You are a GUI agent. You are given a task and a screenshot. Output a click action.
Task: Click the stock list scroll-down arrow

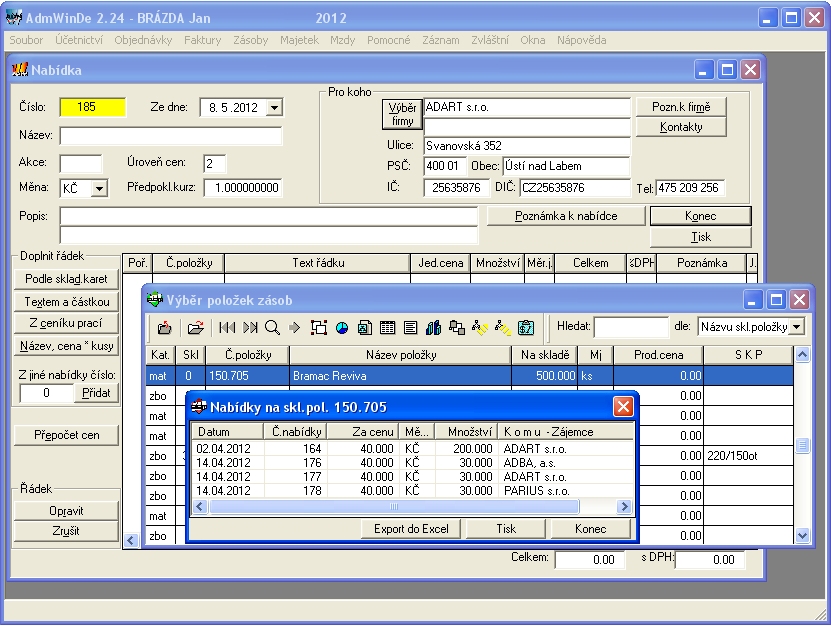coord(802,535)
